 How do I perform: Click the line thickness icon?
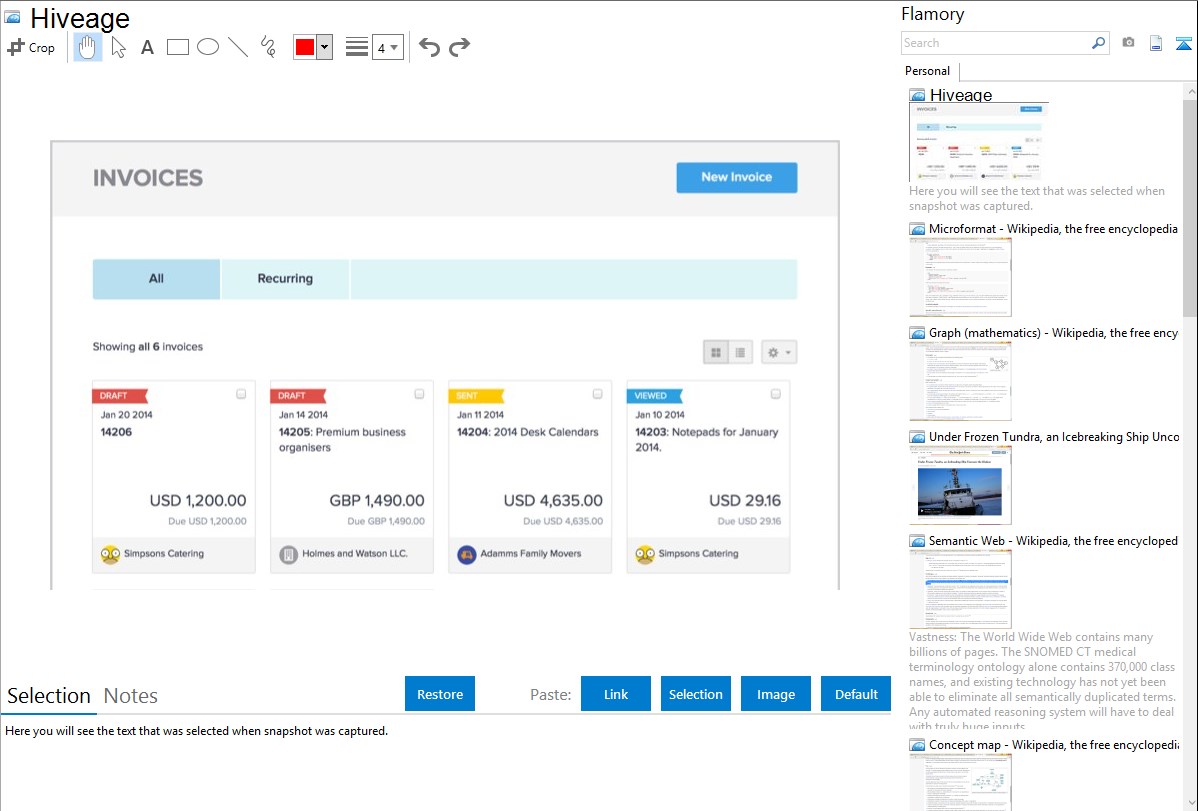pos(357,47)
